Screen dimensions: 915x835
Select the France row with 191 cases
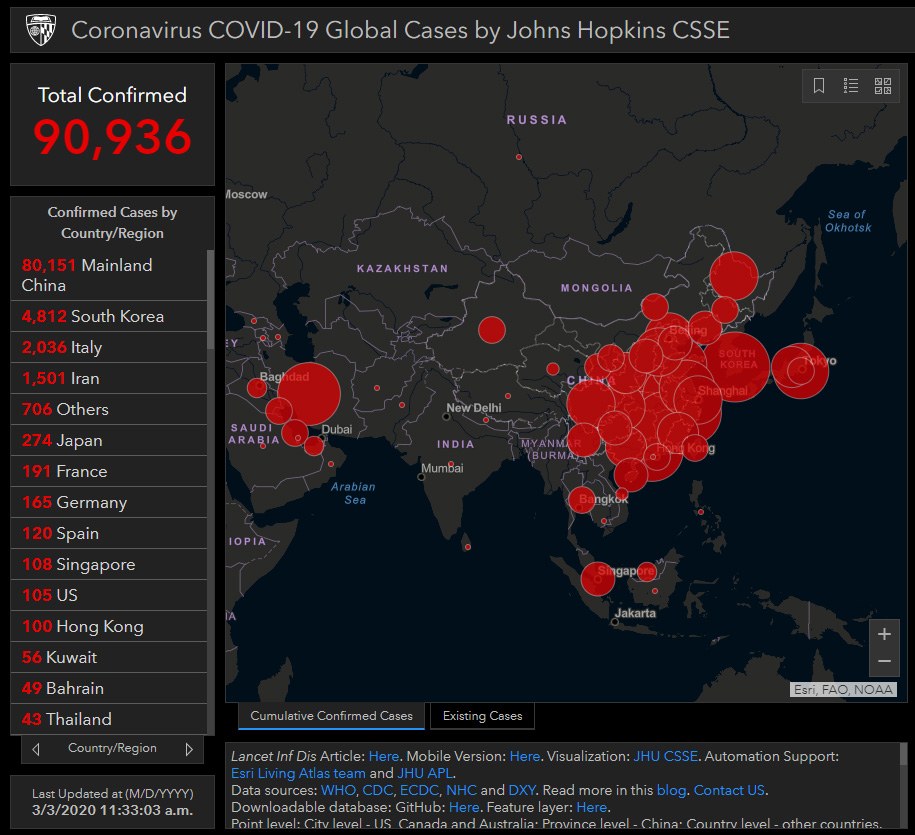click(109, 471)
